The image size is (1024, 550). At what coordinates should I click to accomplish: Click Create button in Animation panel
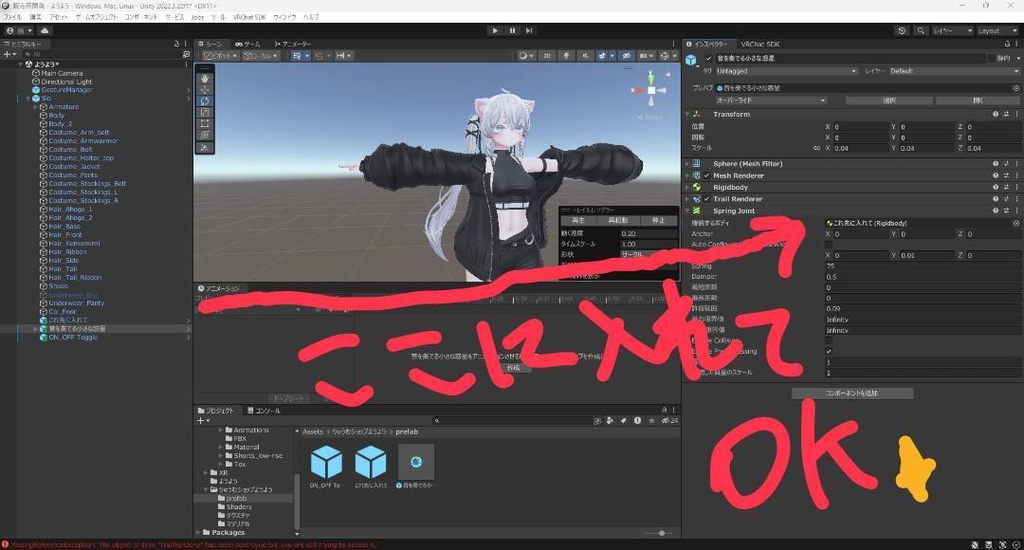(x=514, y=368)
